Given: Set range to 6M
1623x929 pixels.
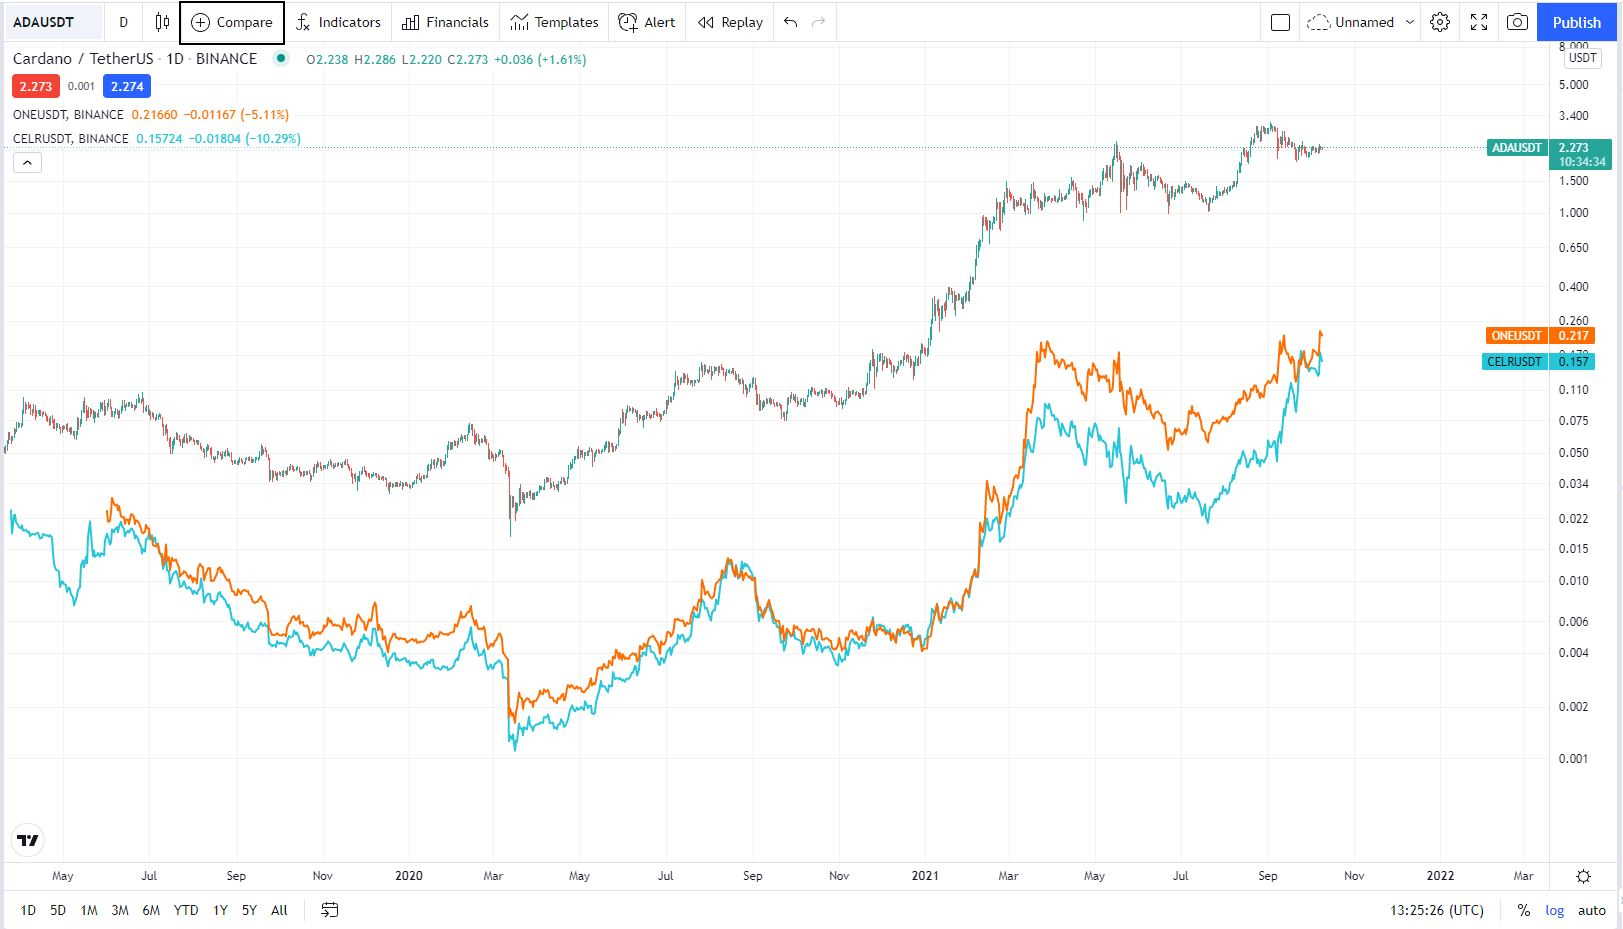Looking at the screenshot, I should (x=151, y=910).
